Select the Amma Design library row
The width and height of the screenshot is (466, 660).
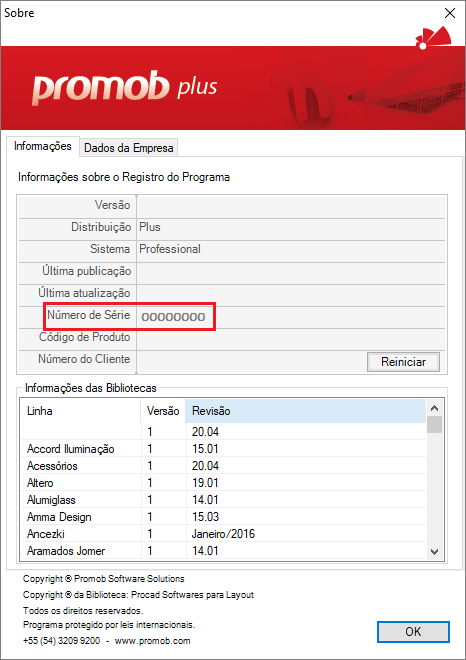[223, 516]
